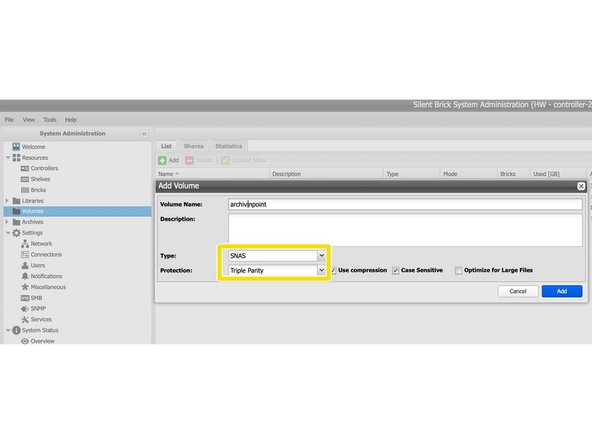Expand the Libraries tree node
Image resolution: width=592 pixels, height=444 pixels.
(7, 201)
